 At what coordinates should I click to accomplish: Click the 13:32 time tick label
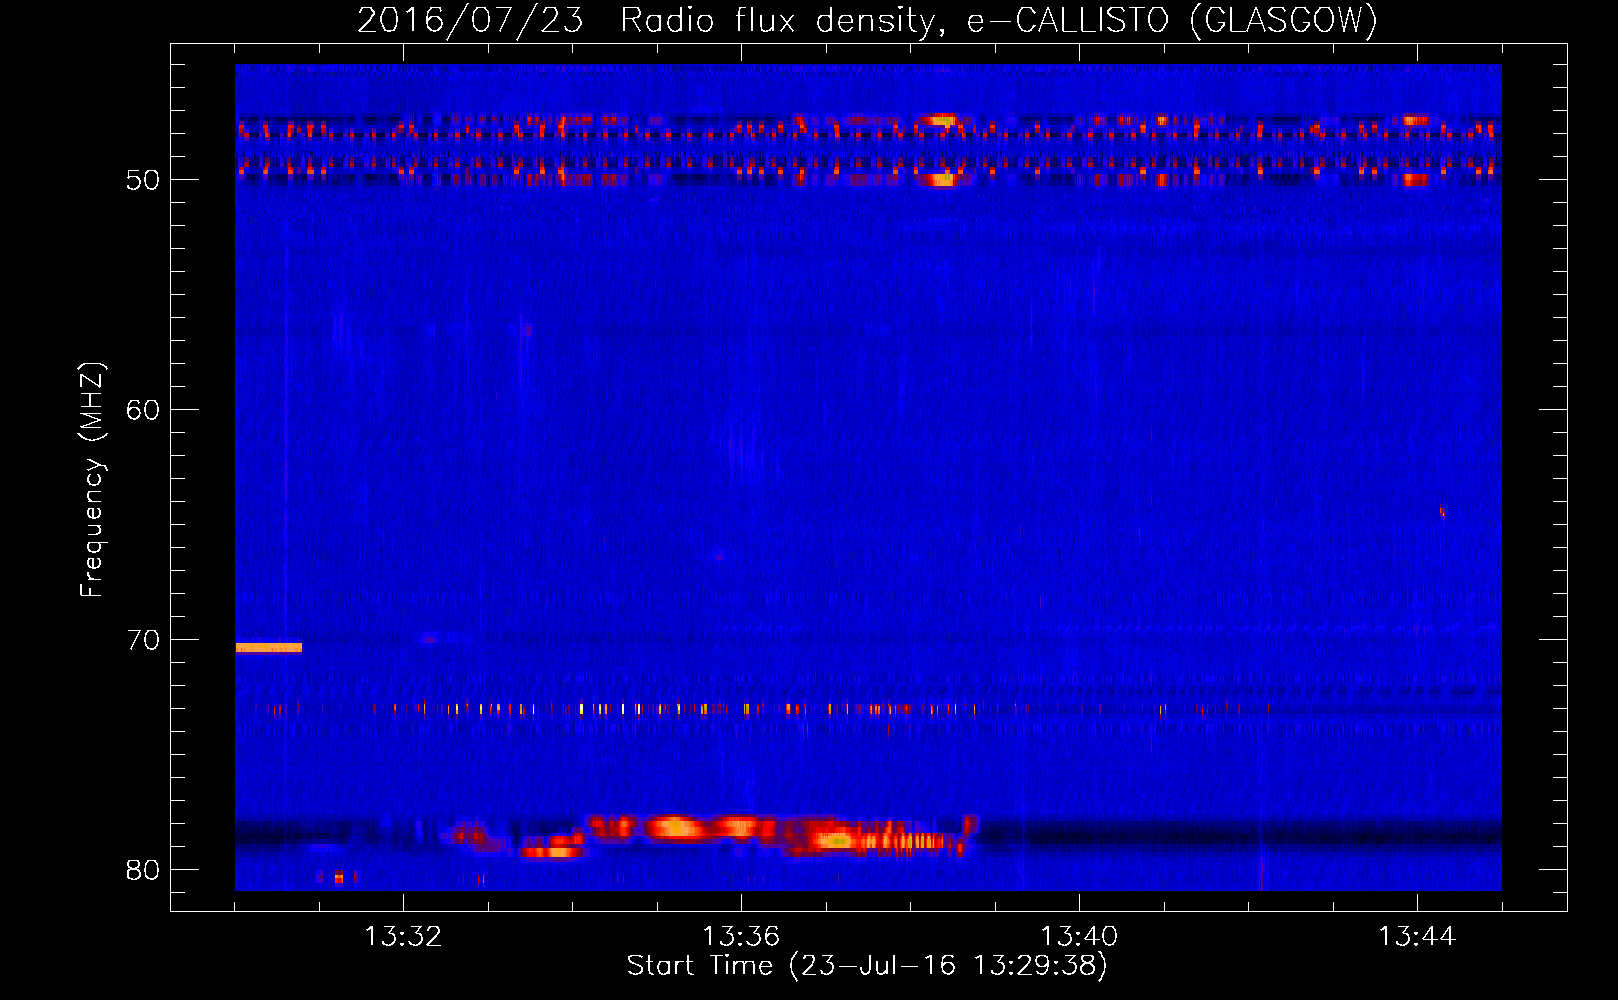[403, 937]
